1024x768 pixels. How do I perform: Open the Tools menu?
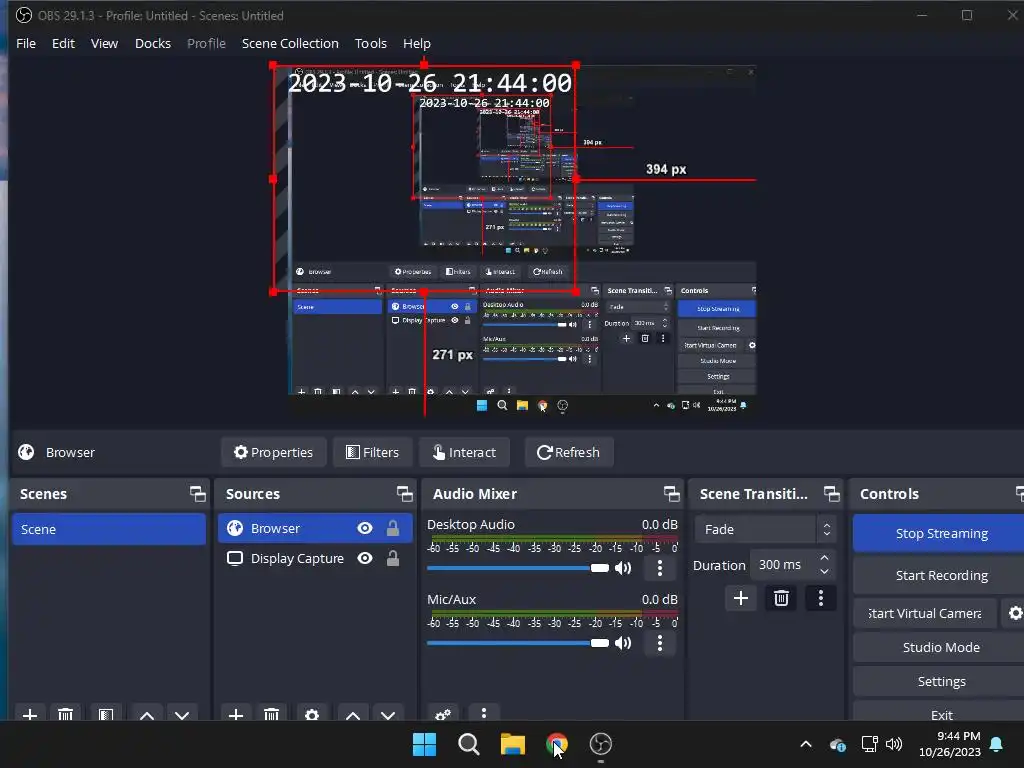click(x=370, y=43)
